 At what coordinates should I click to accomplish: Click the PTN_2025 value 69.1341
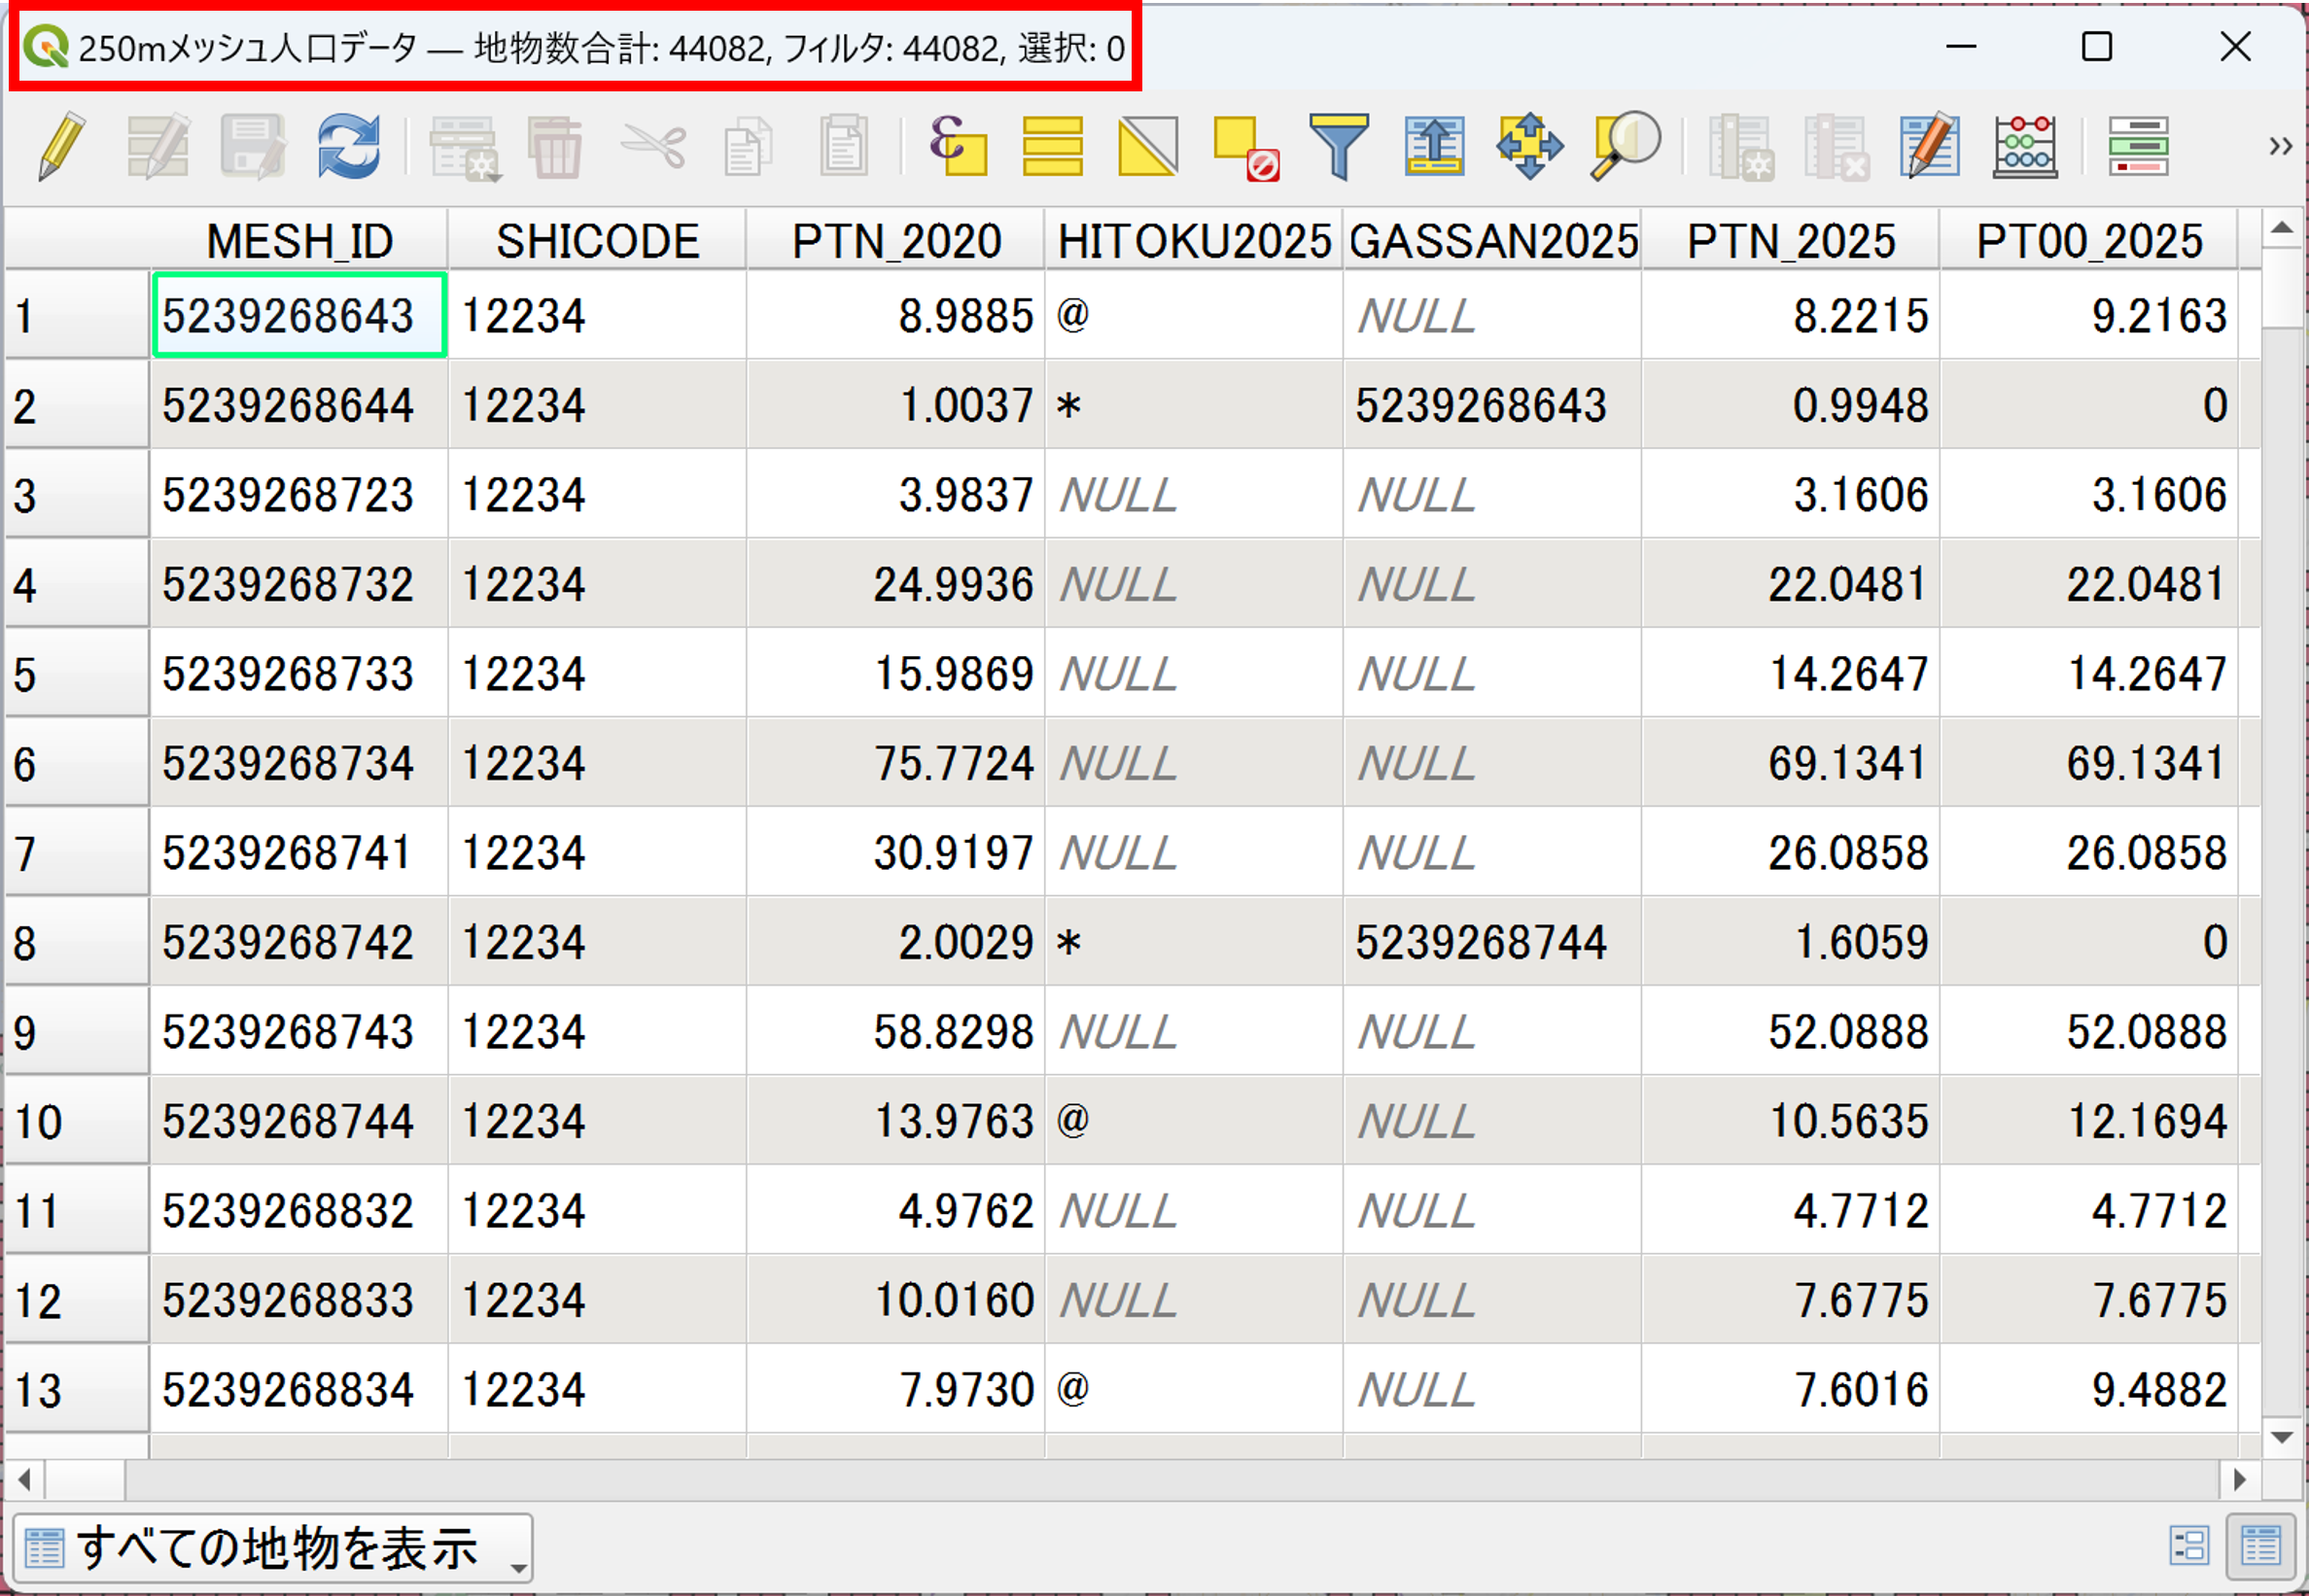1791,763
